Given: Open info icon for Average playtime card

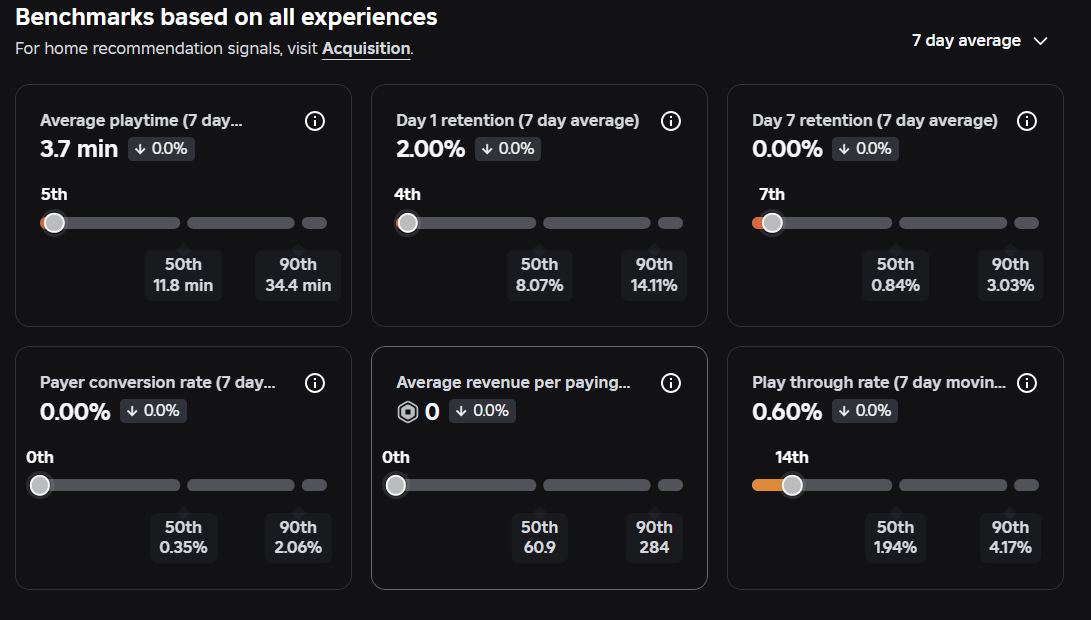Looking at the screenshot, I should [x=314, y=121].
